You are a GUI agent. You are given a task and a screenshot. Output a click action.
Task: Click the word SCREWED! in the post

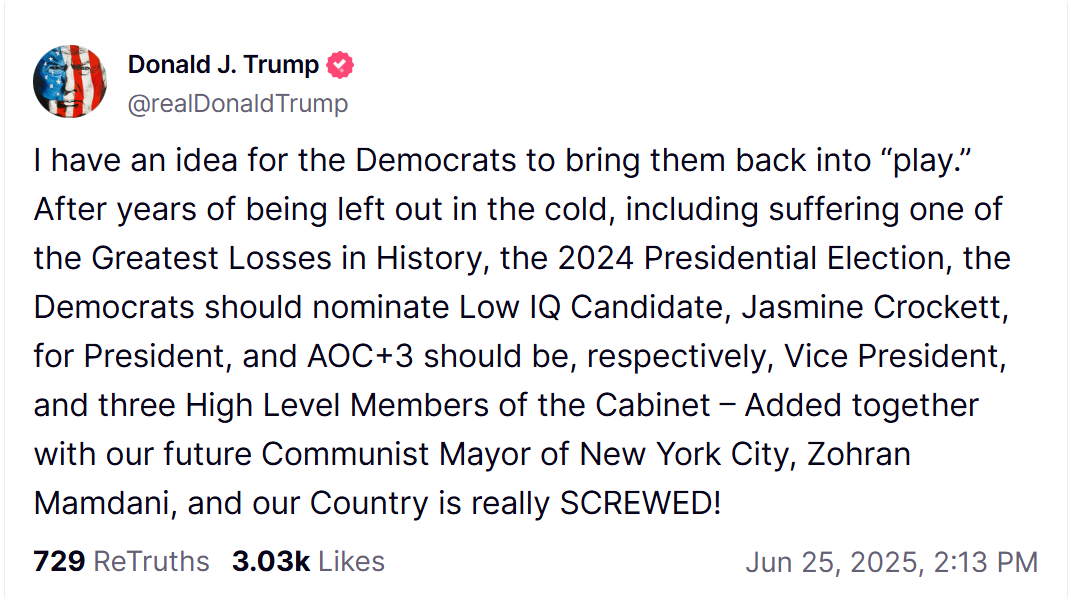click(x=641, y=503)
